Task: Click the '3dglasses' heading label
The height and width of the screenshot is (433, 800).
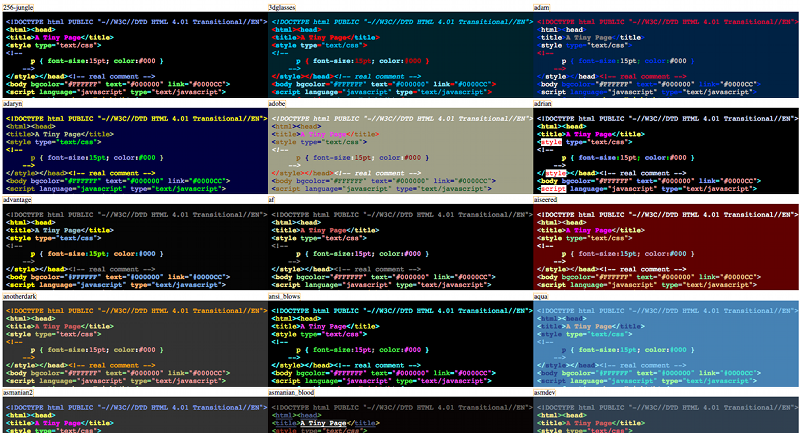Action: 284,7
